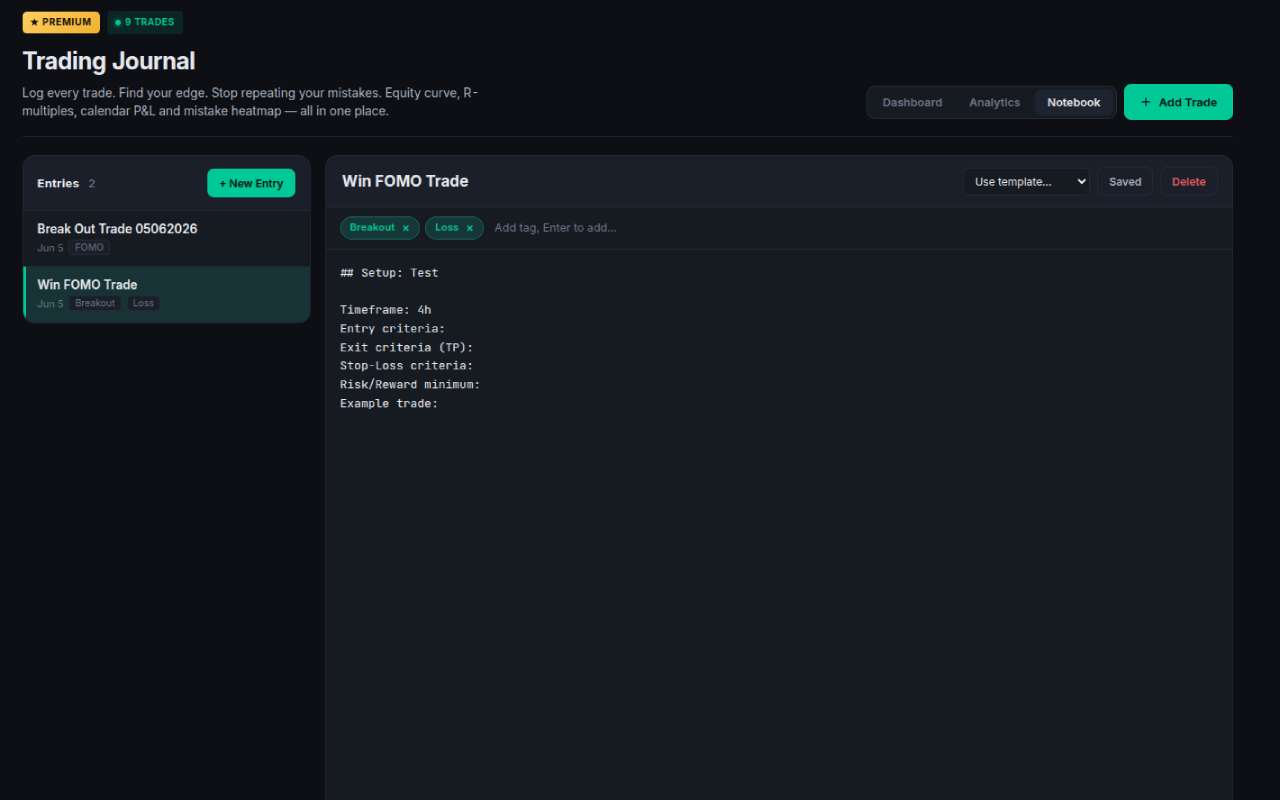Place cursor on 'Timeframe: 4h' line
The height and width of the screenshot is (800, 1280).
[x=386, y=310]
